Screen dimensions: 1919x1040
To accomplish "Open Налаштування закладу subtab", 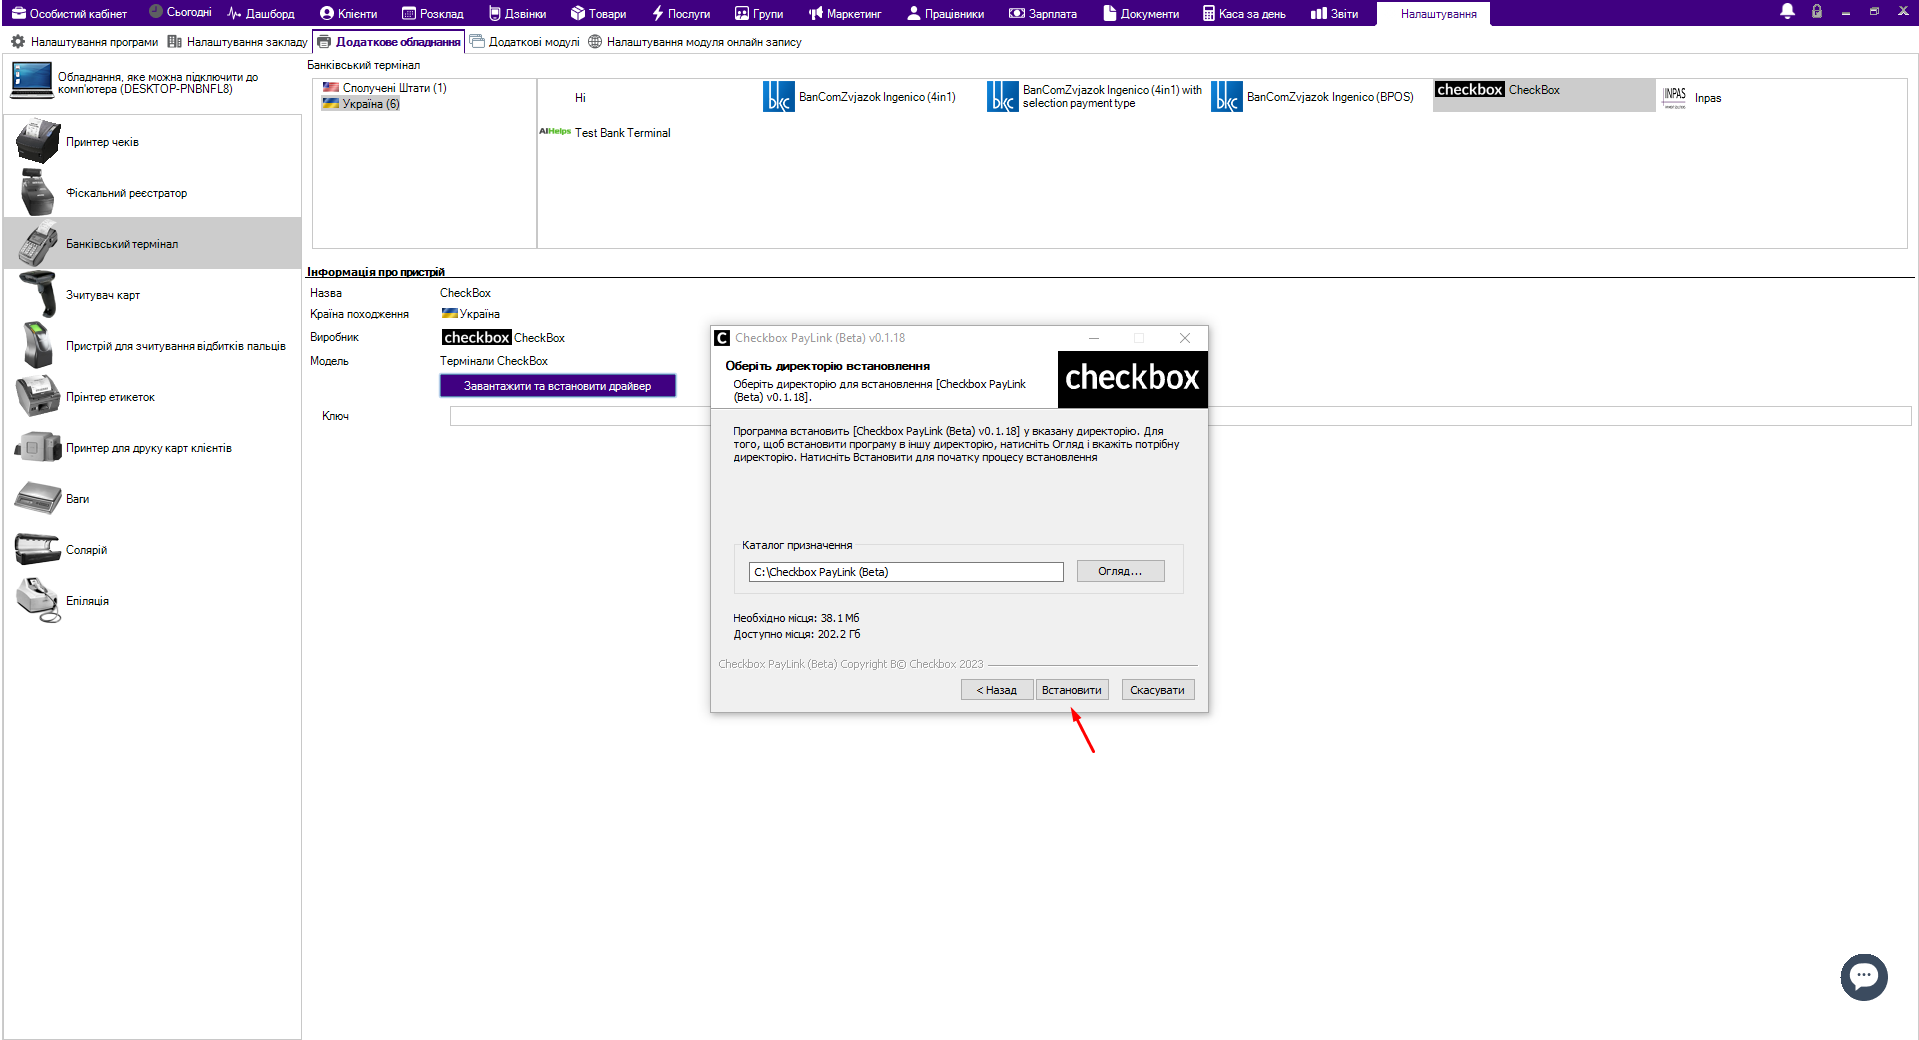I will [237, 42].
